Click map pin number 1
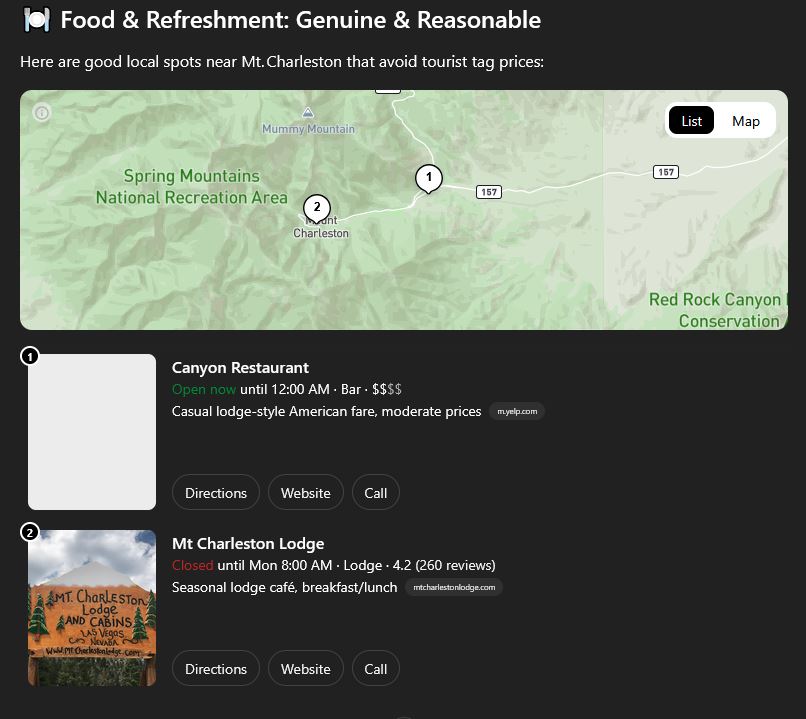The width and height of the screenshot is (806, 719). [x=429, y=178]
